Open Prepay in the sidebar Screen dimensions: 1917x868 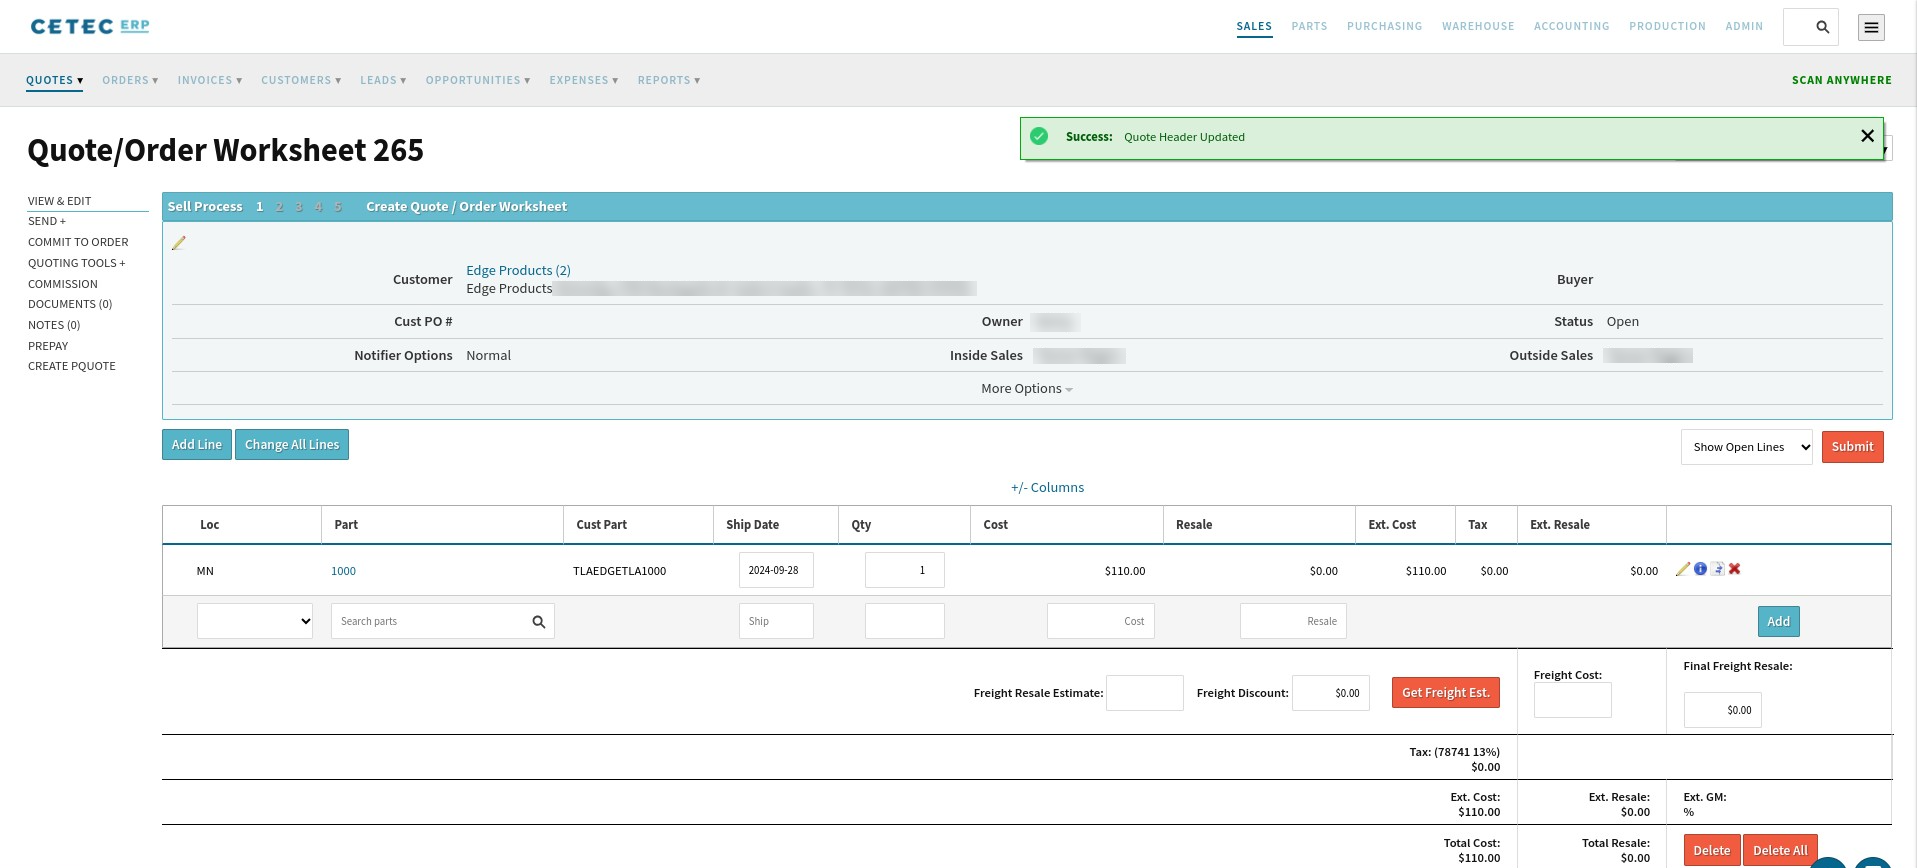pos(48,346)
